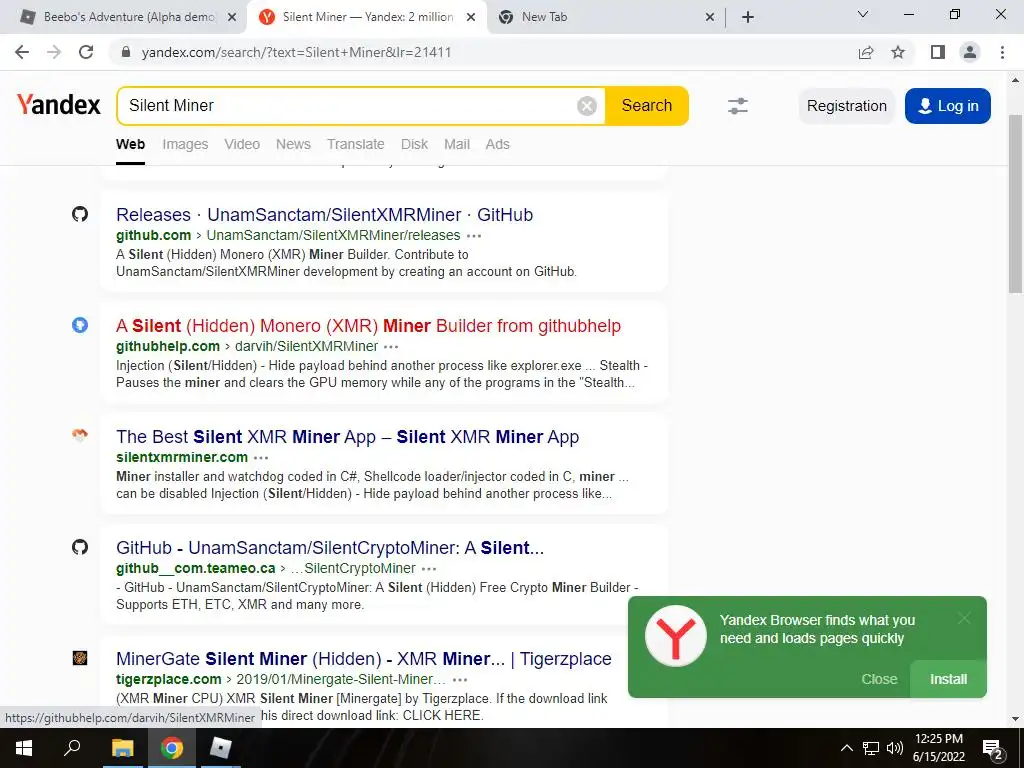Open more options for silentxmrminer.com result

(261, 458)
